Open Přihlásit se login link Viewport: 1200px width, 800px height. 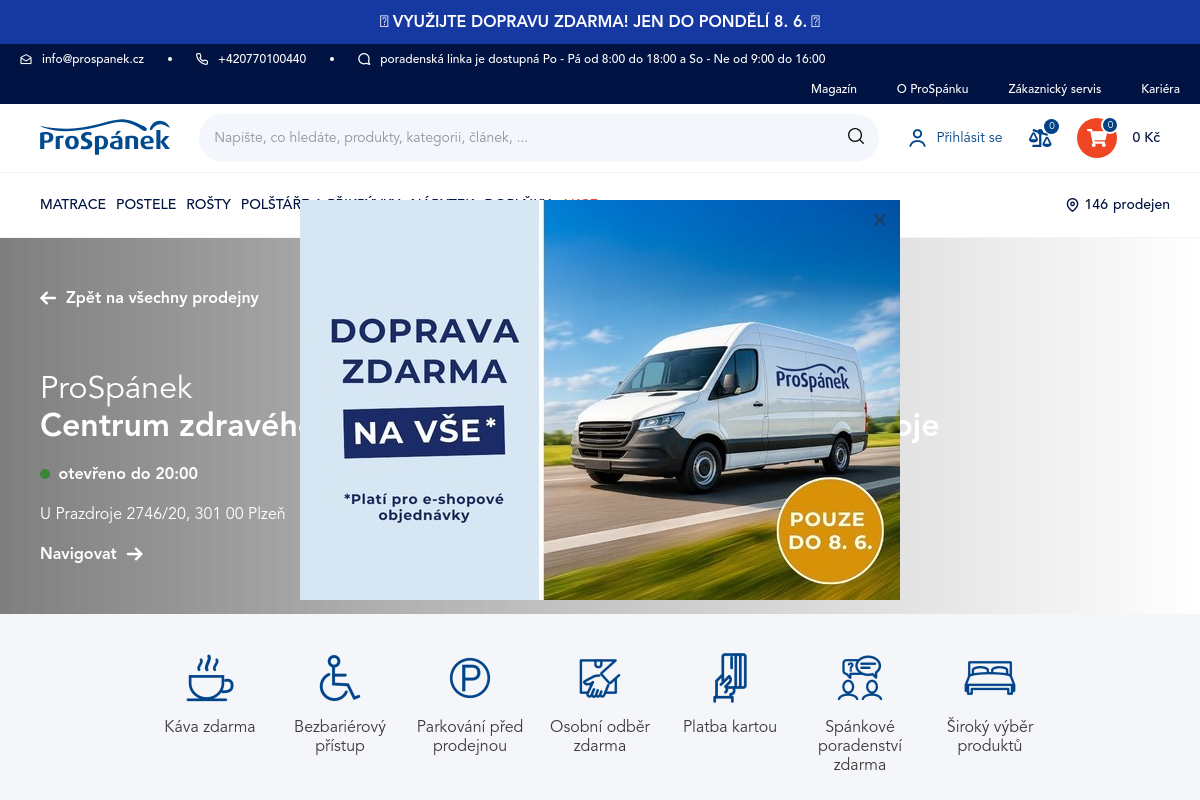pyautogui.click(x=969, y=138)
